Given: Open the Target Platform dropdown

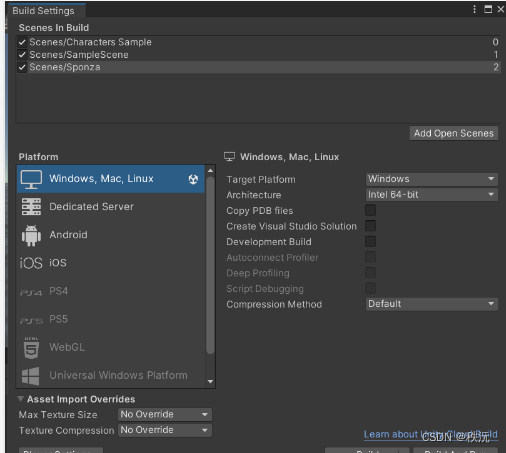Looking at the screenshot, I should 432,179.
